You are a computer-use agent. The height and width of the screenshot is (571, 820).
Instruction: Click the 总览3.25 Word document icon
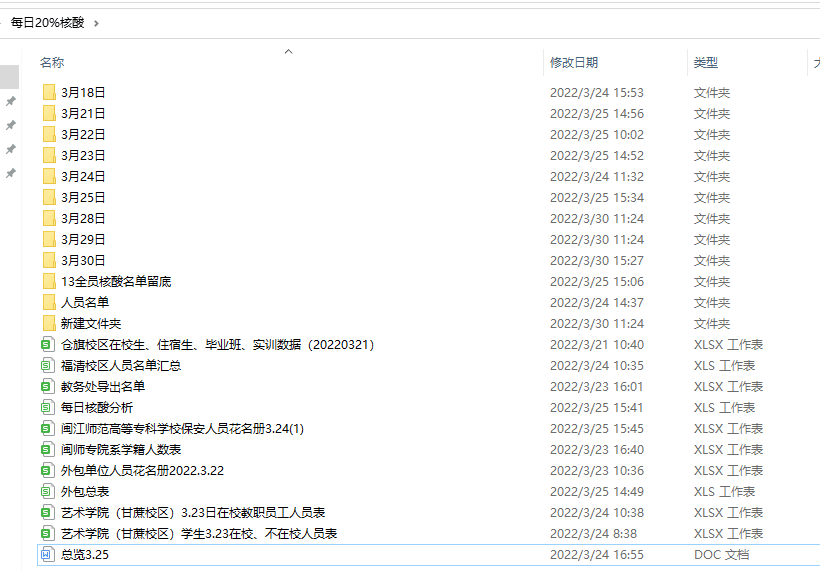point(47,554)
